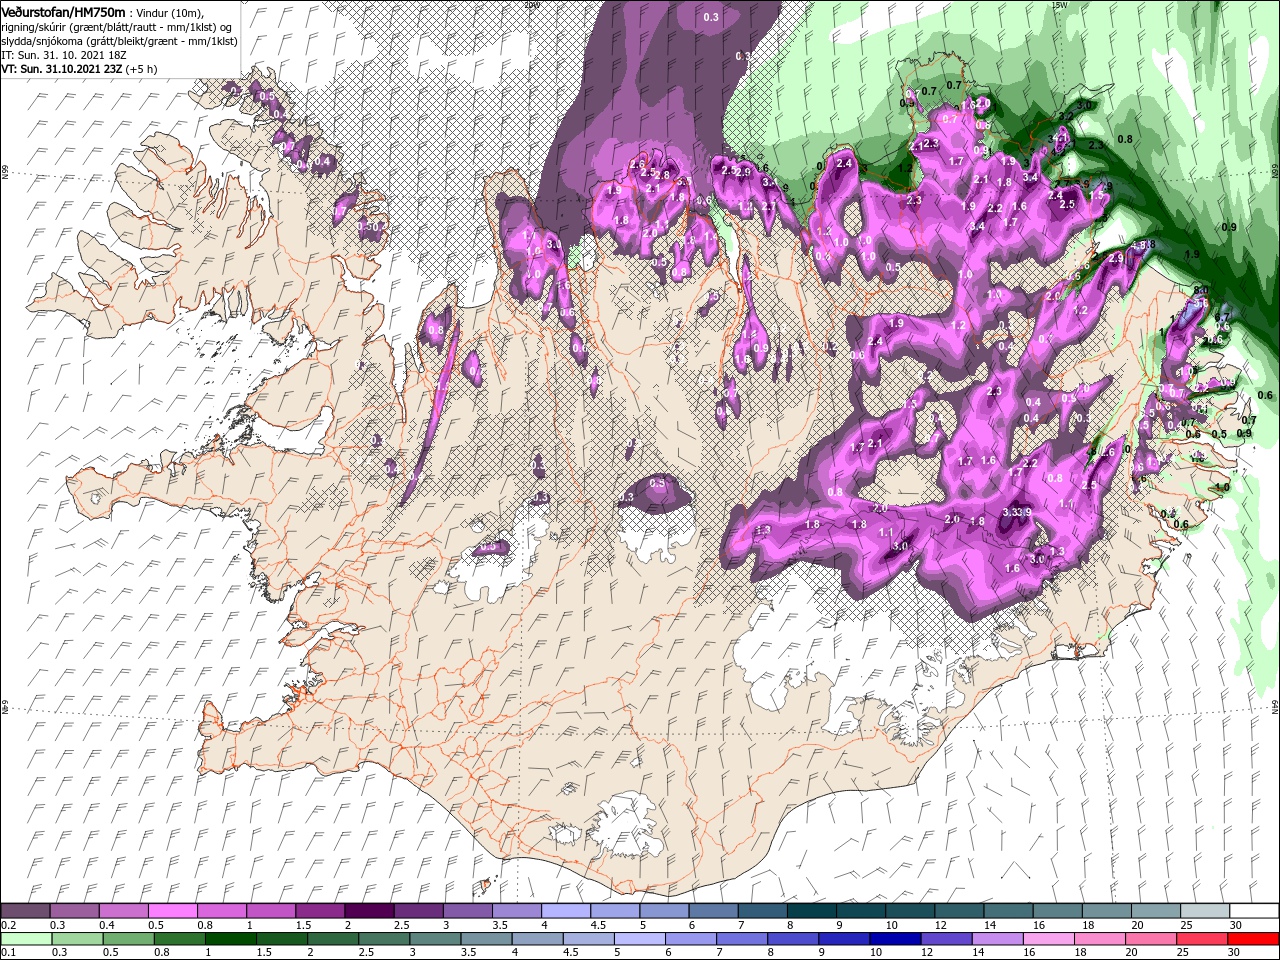This screenshot has height=960, width=1280.
Task: Pick the darkest green swatch at 1 in lower legend
Action: [x=230, y=939]
